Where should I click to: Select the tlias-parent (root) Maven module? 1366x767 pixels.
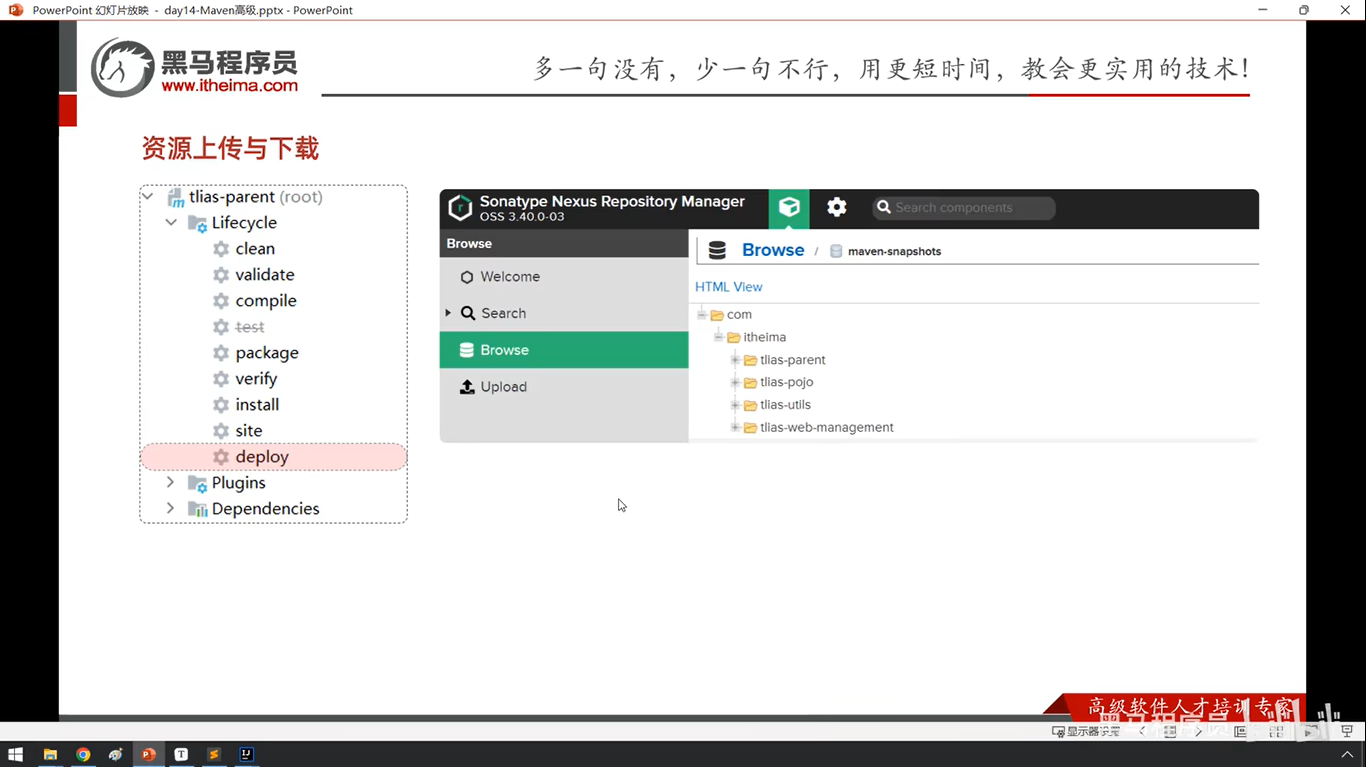coord(255,197)
